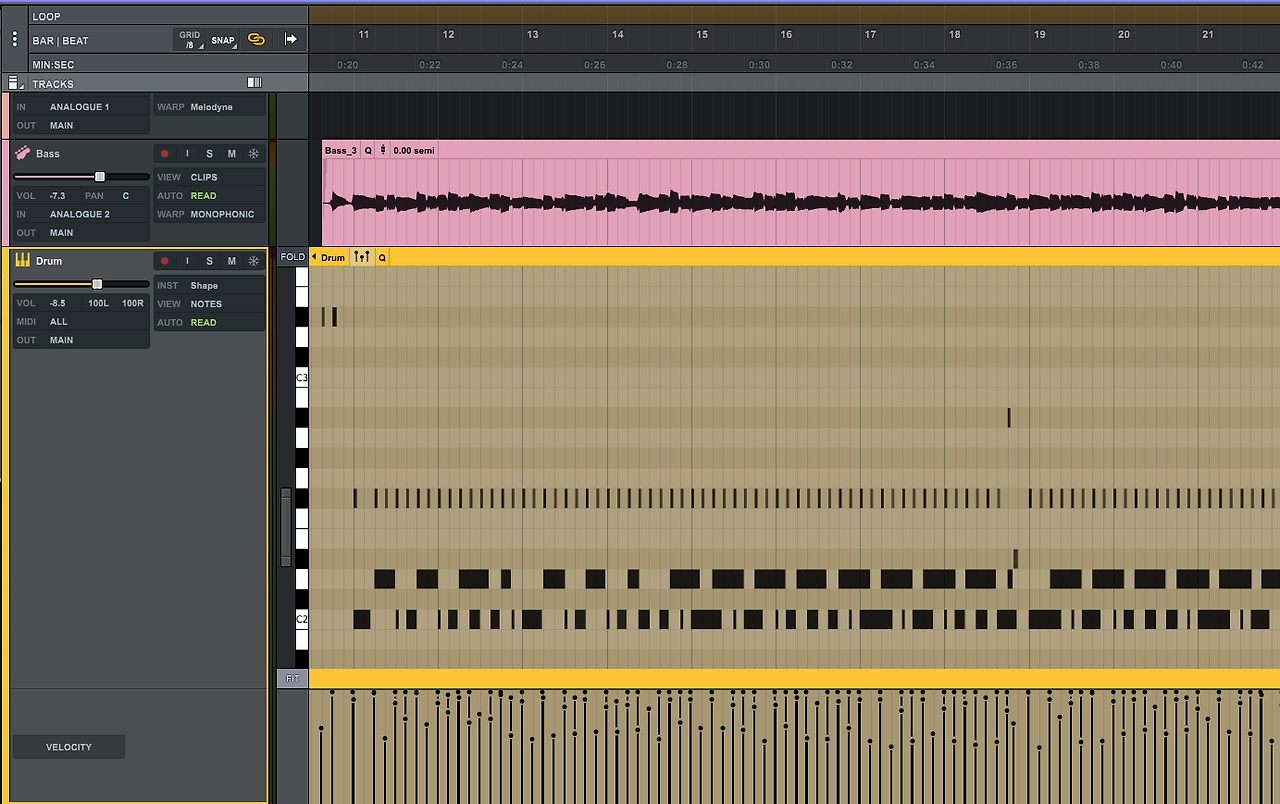Click the piano roll vertical scroll handle

(286, 527)
